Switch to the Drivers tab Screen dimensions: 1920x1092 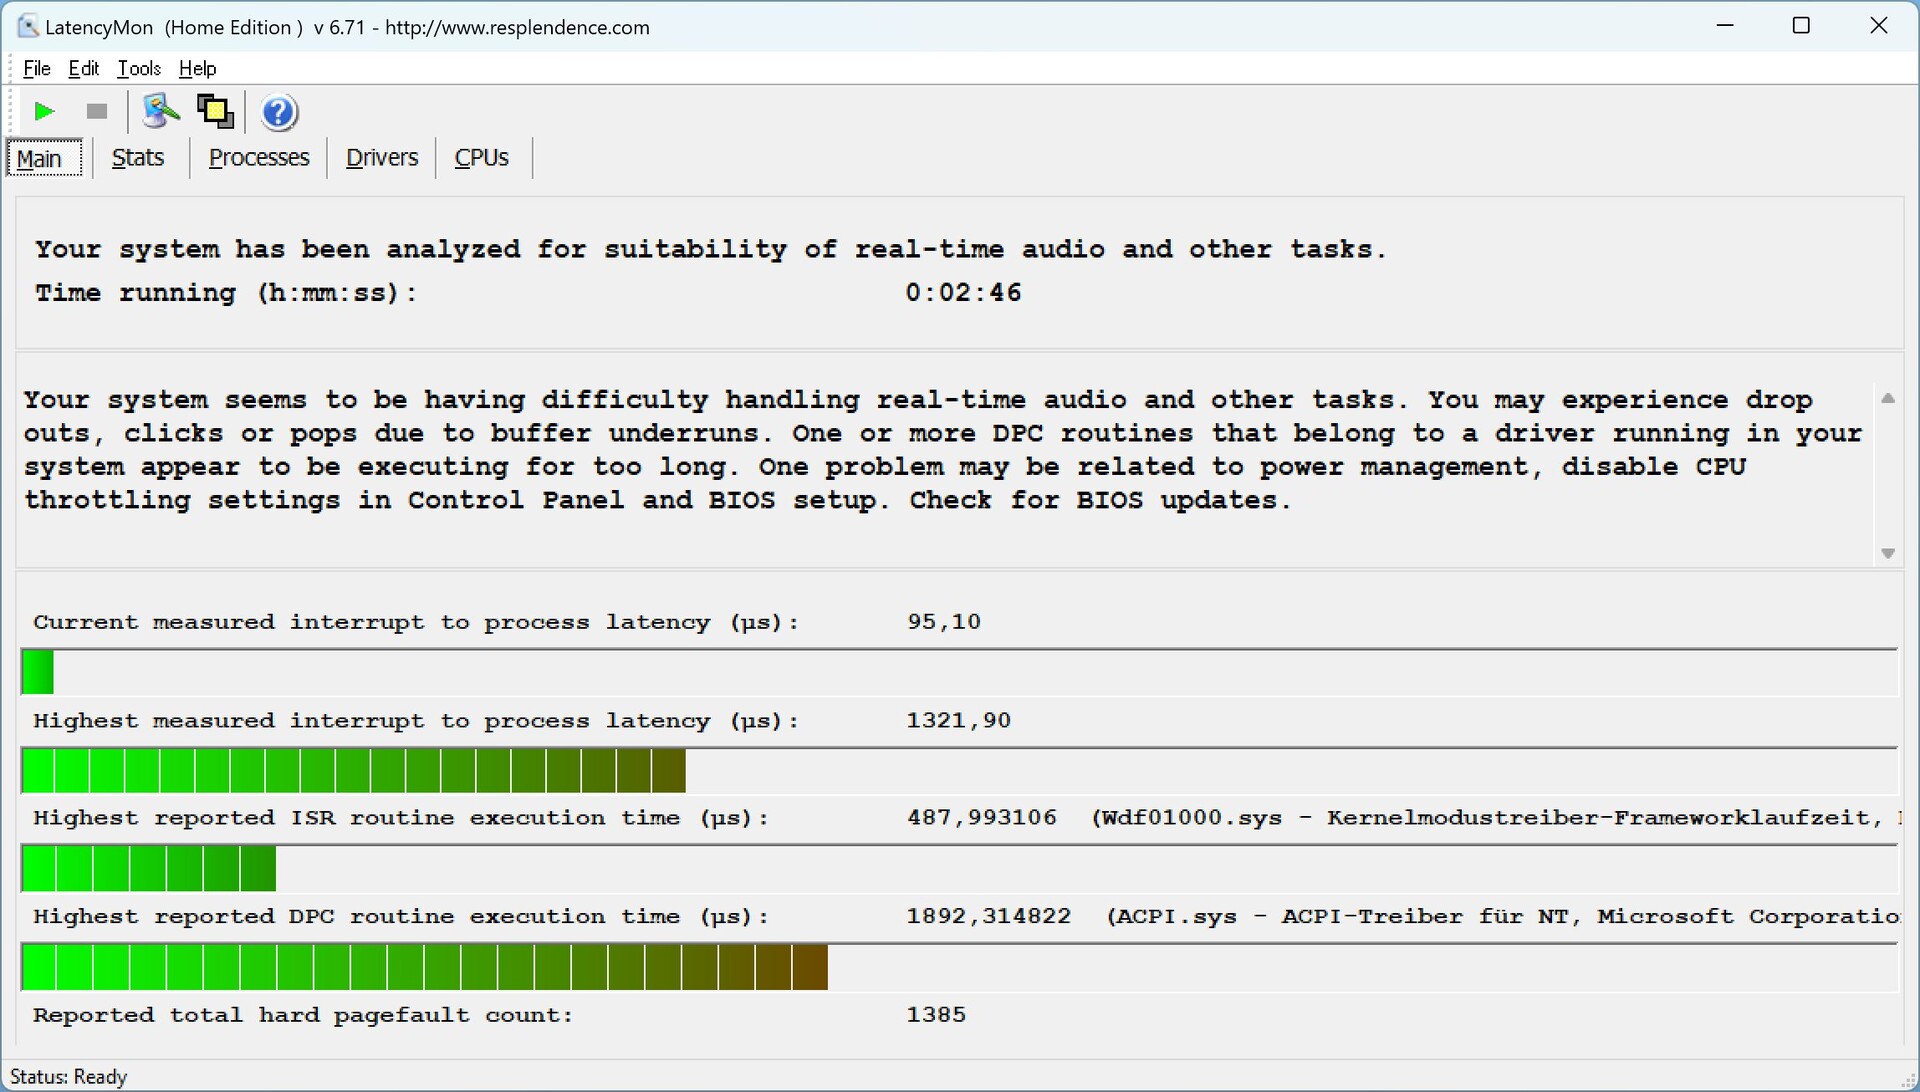coord(381,158)
